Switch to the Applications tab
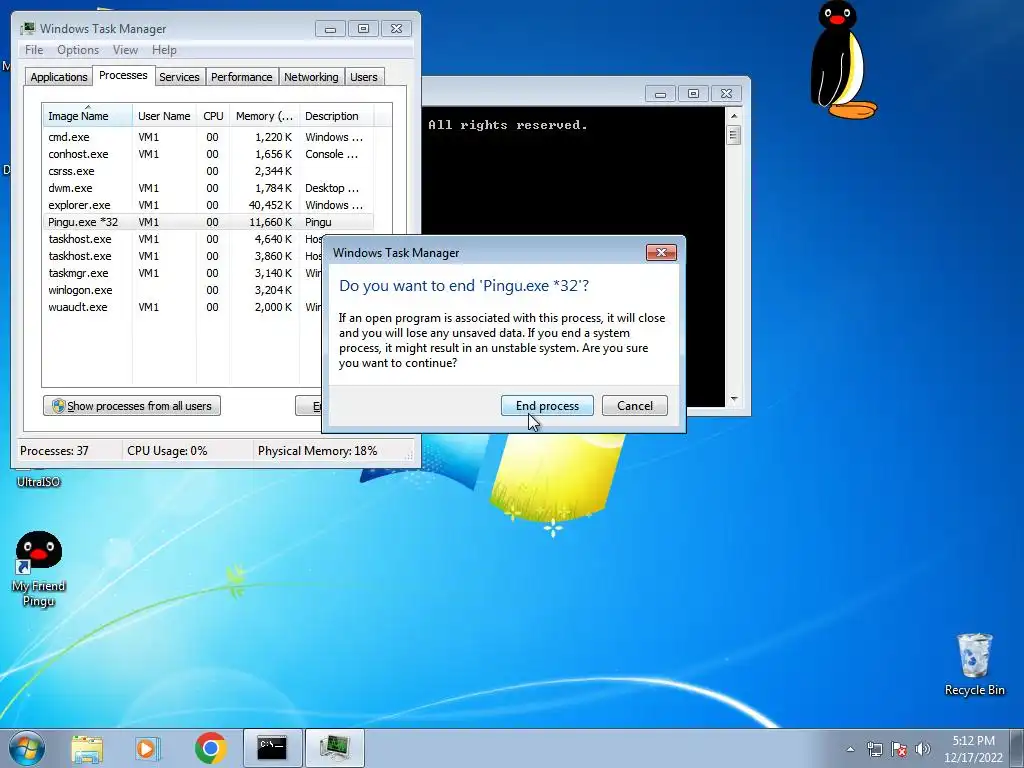Image resolution: width=1024 pixels, height=768 pixels. click(59, 77)
